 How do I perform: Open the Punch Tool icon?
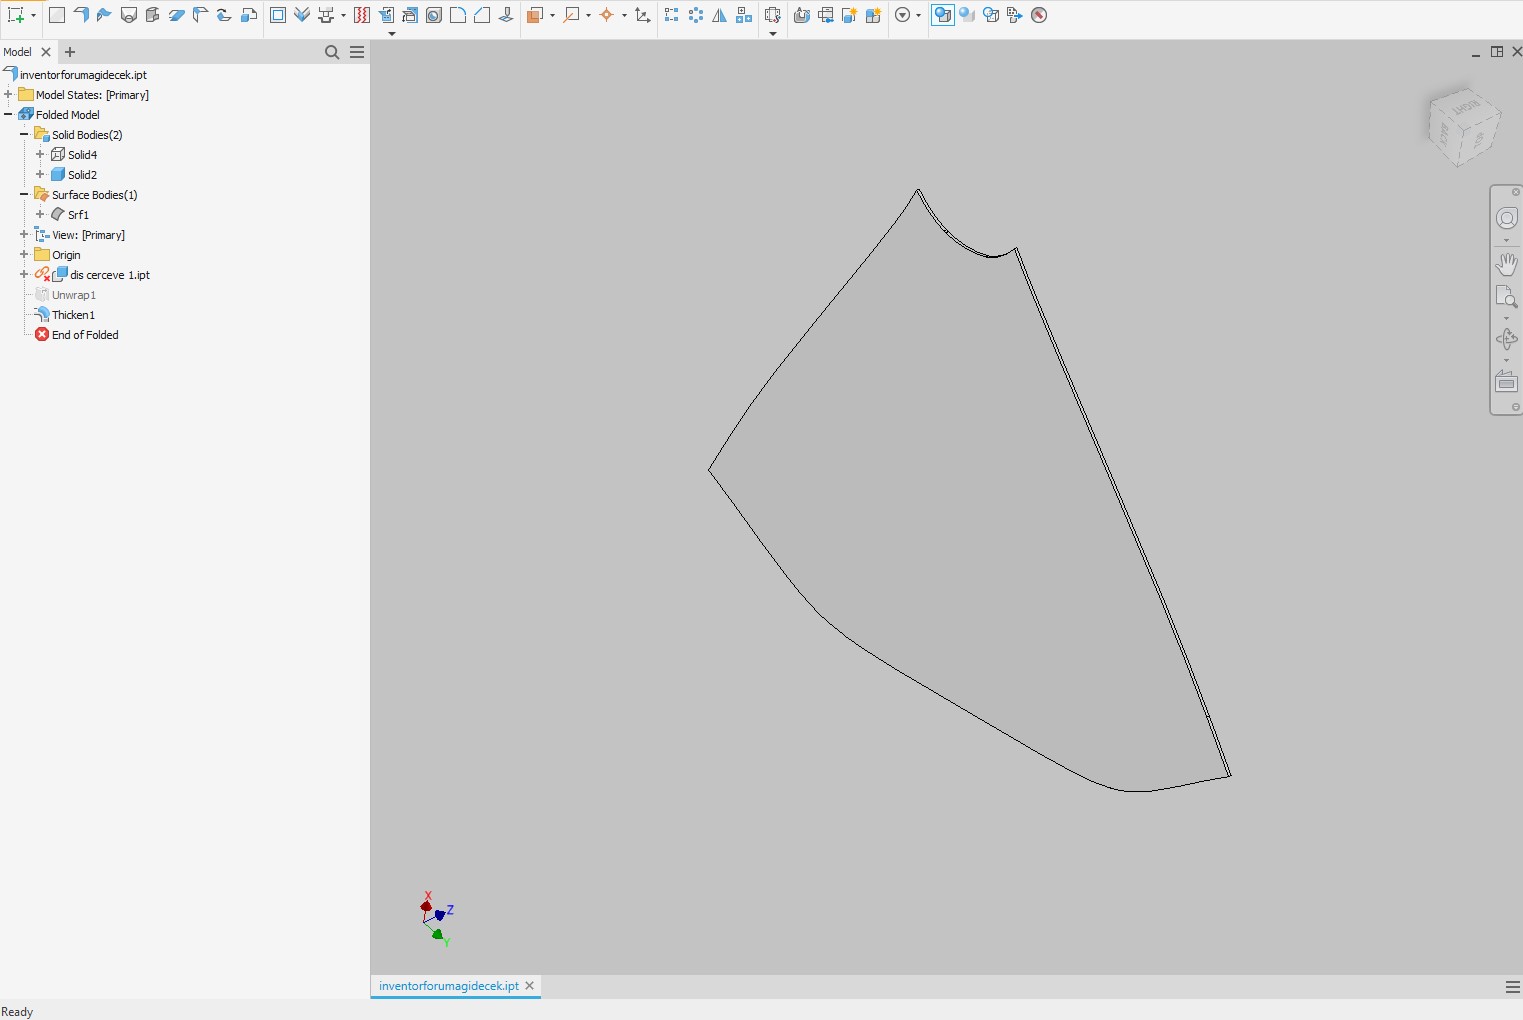pyautogui.click(x=327, y=15)
